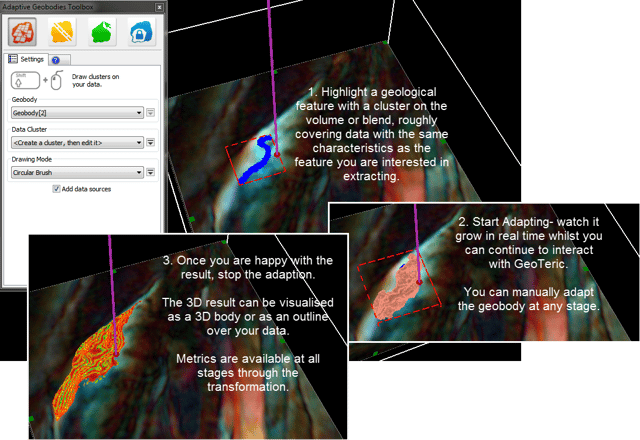Open the Geobody[2] dropdown
Image resolution: width=640 pixels, height=440 pixels.
tap(77, 113)
